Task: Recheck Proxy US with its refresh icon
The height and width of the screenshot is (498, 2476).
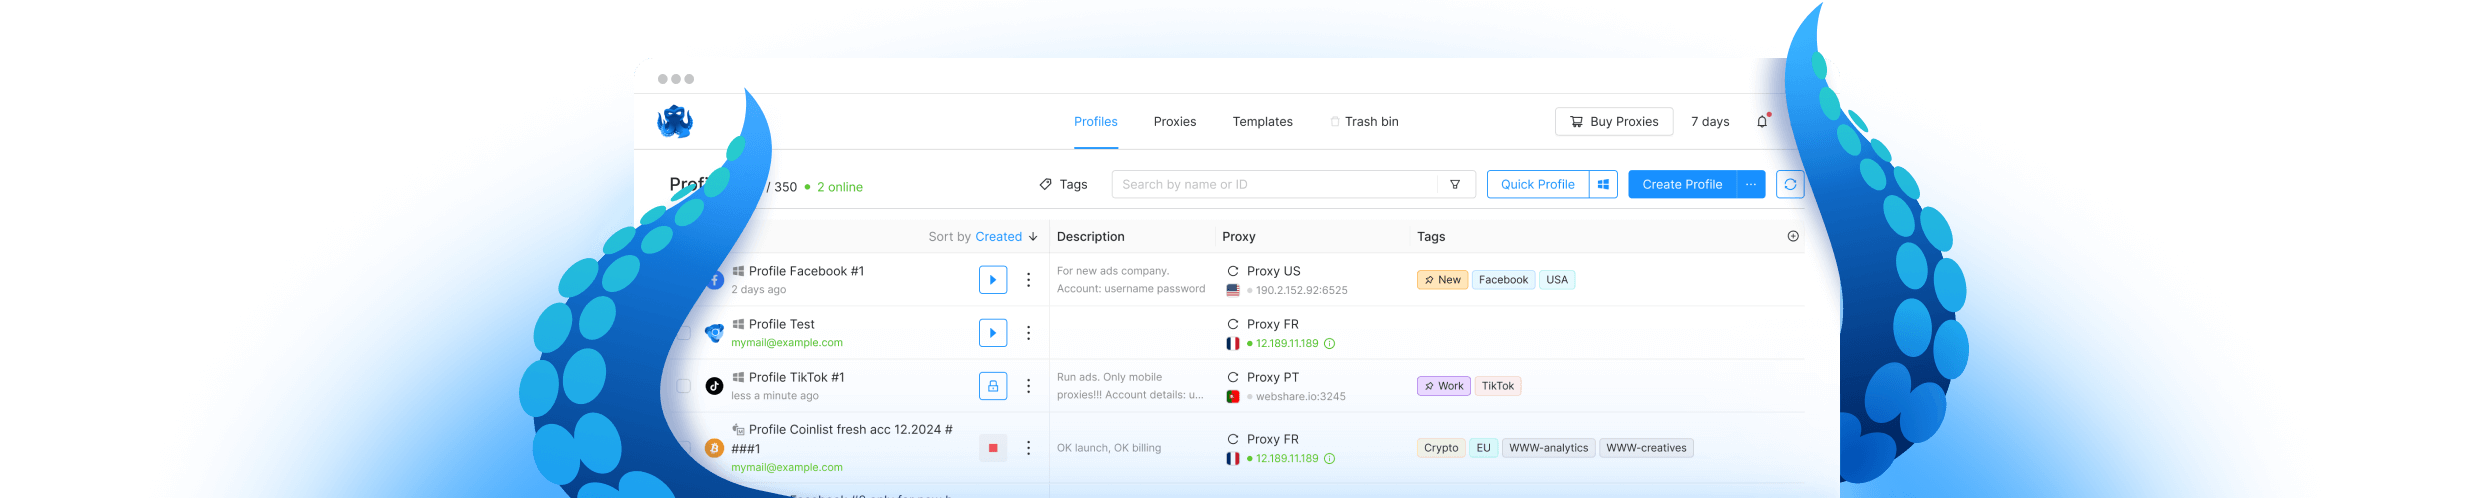Action: tap(1233, 272)
